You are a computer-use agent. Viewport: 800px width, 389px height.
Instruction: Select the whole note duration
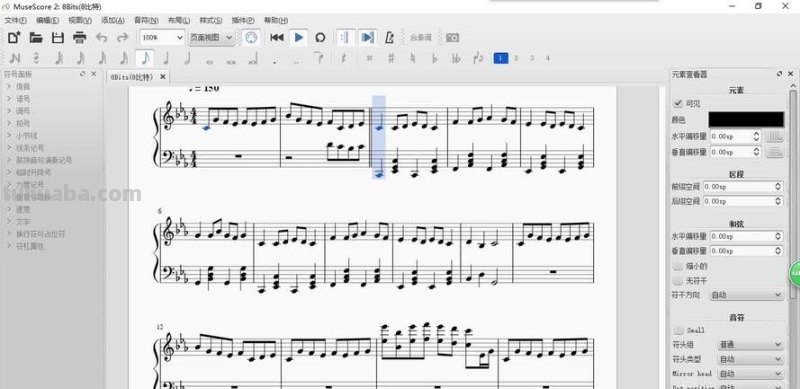pos(209,61)
